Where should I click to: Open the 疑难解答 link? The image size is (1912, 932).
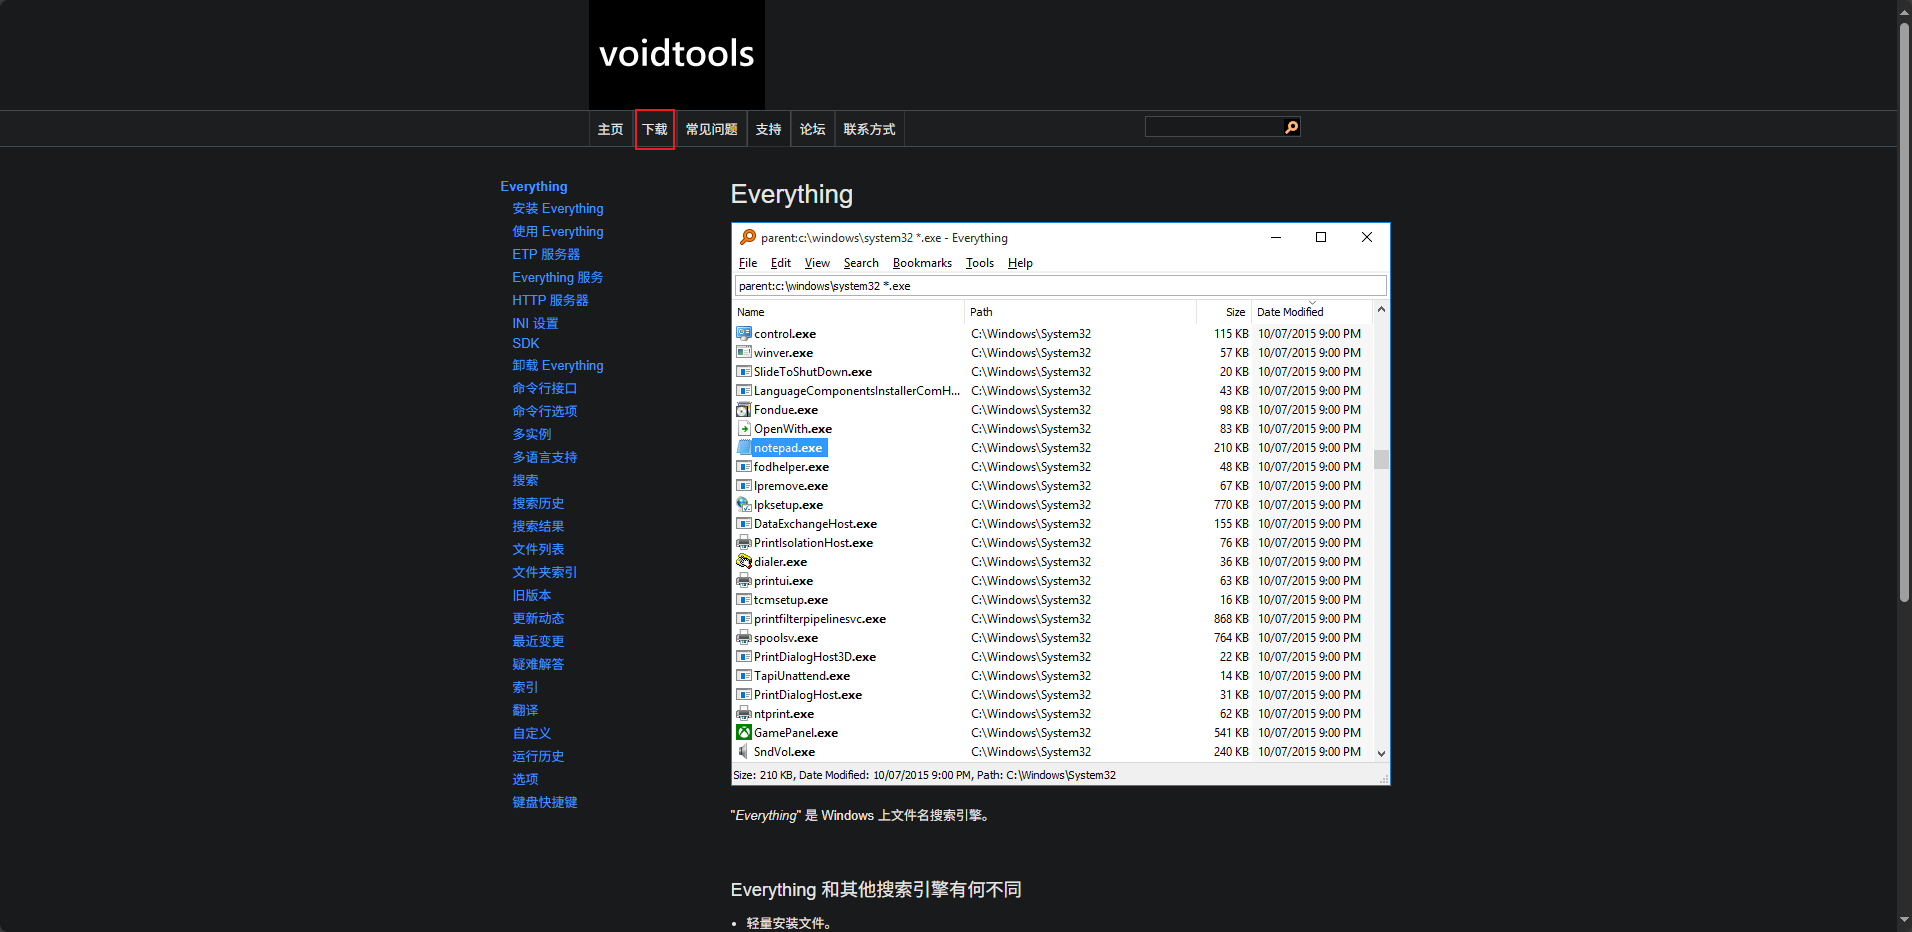pyautogui.click(x=538, y=664)
